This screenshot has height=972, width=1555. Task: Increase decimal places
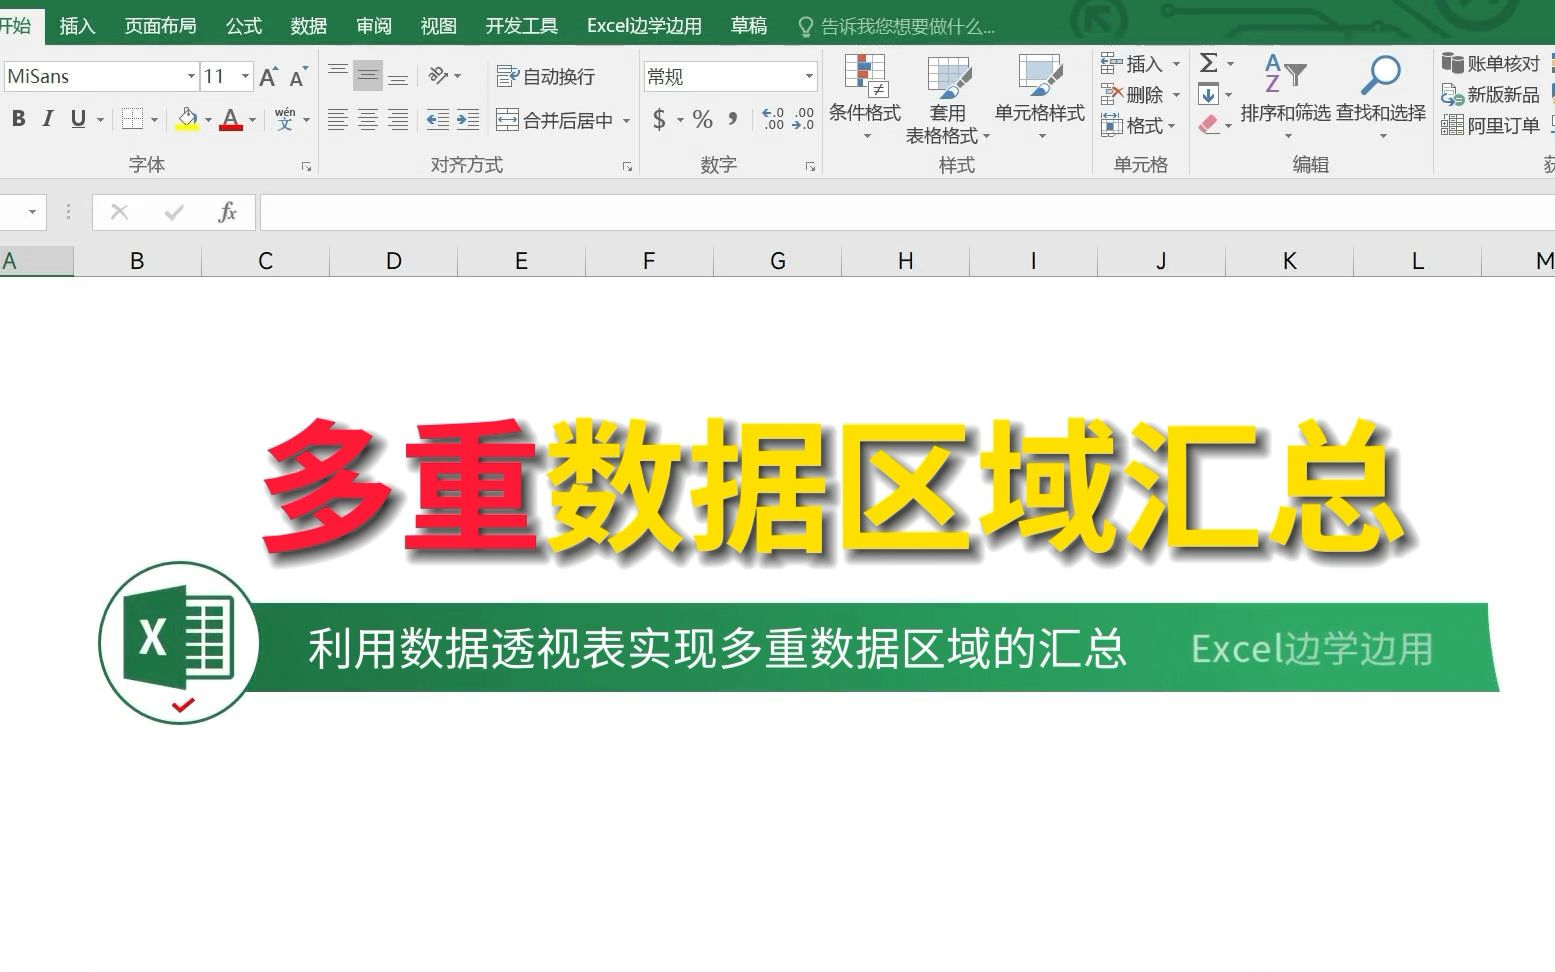click(773, 120)
